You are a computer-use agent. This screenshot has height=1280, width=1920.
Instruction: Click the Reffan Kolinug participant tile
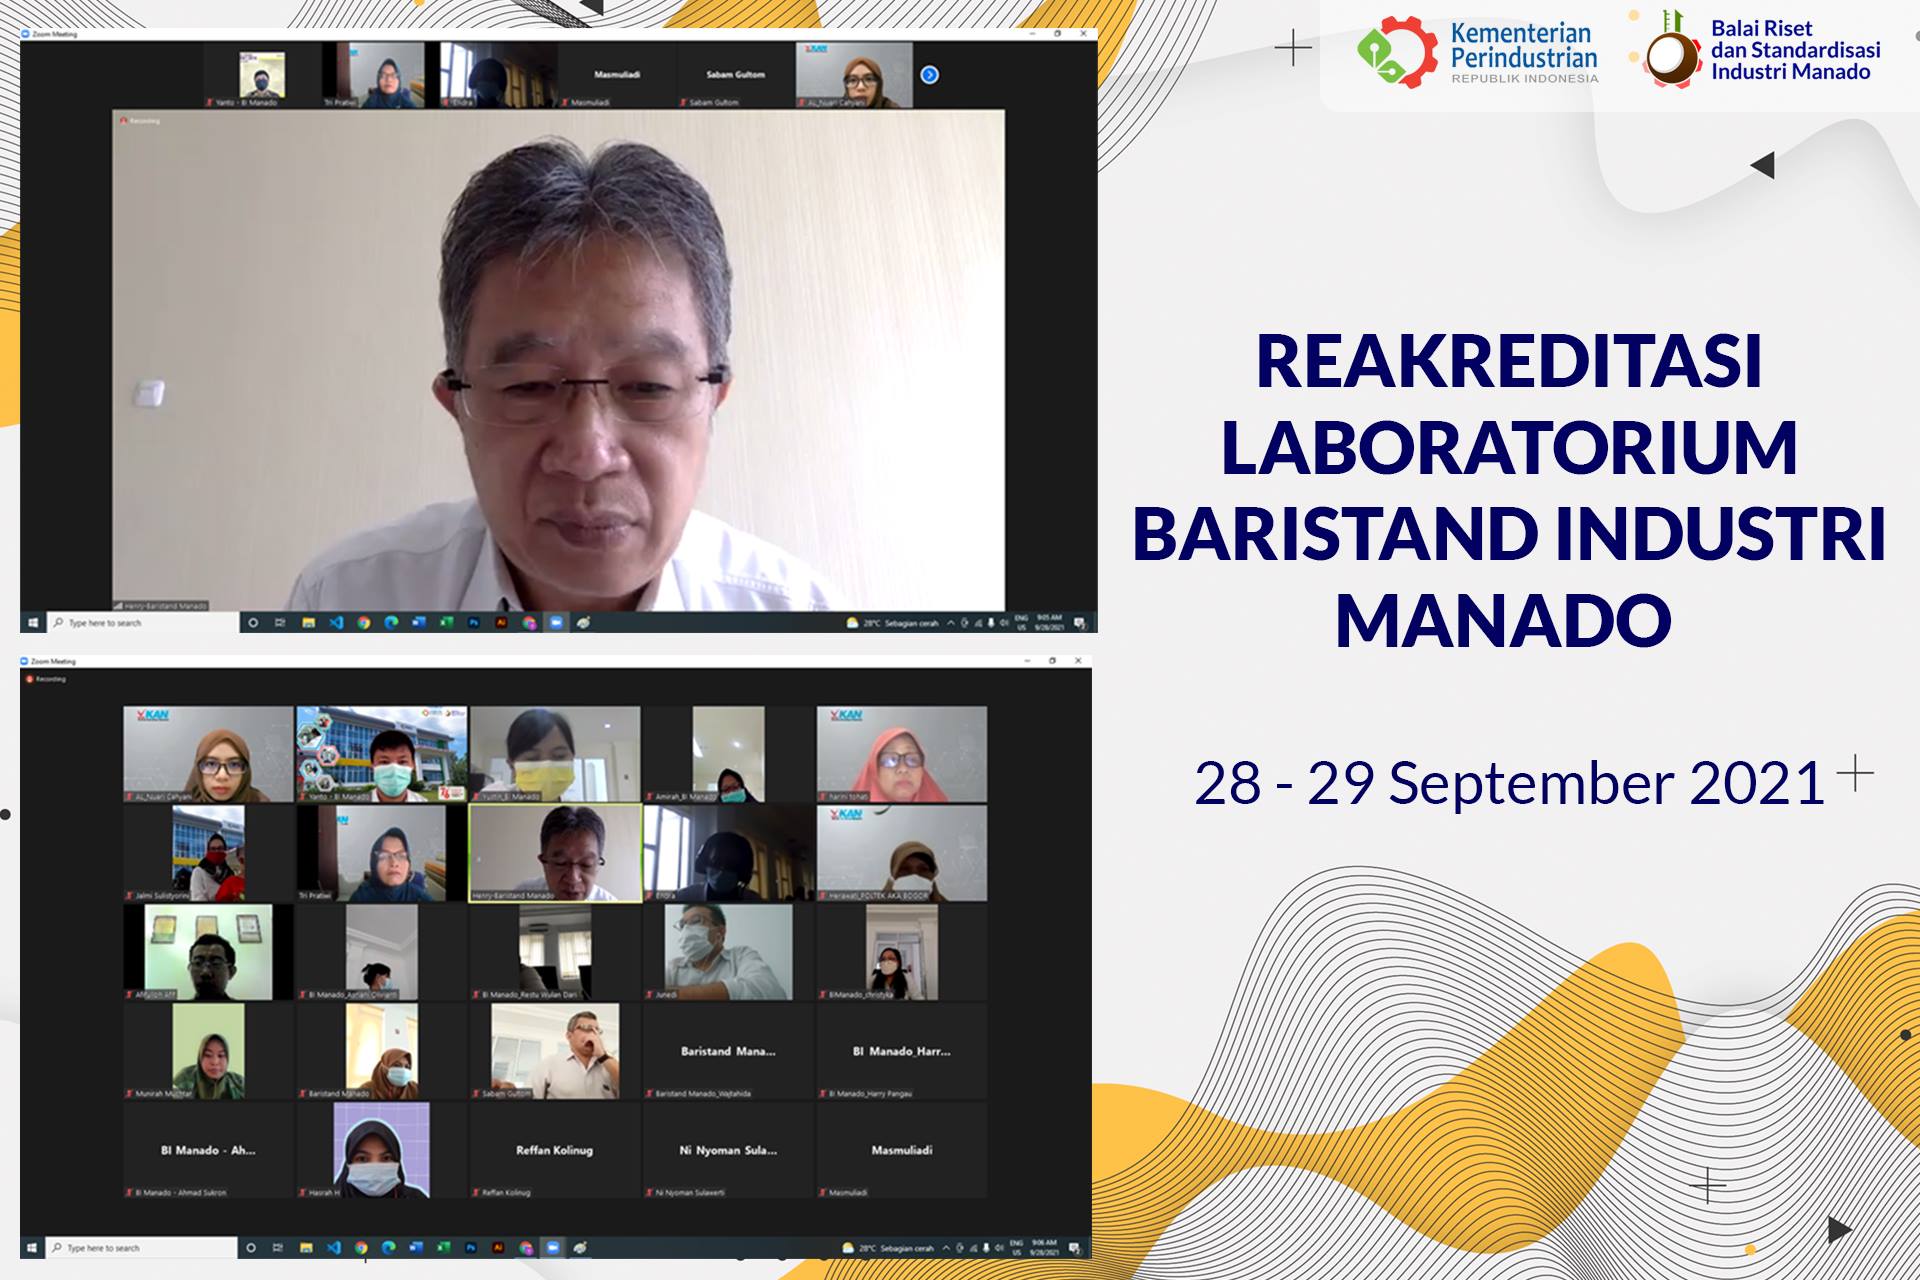pyautogui.click(x=554, y=1150)
